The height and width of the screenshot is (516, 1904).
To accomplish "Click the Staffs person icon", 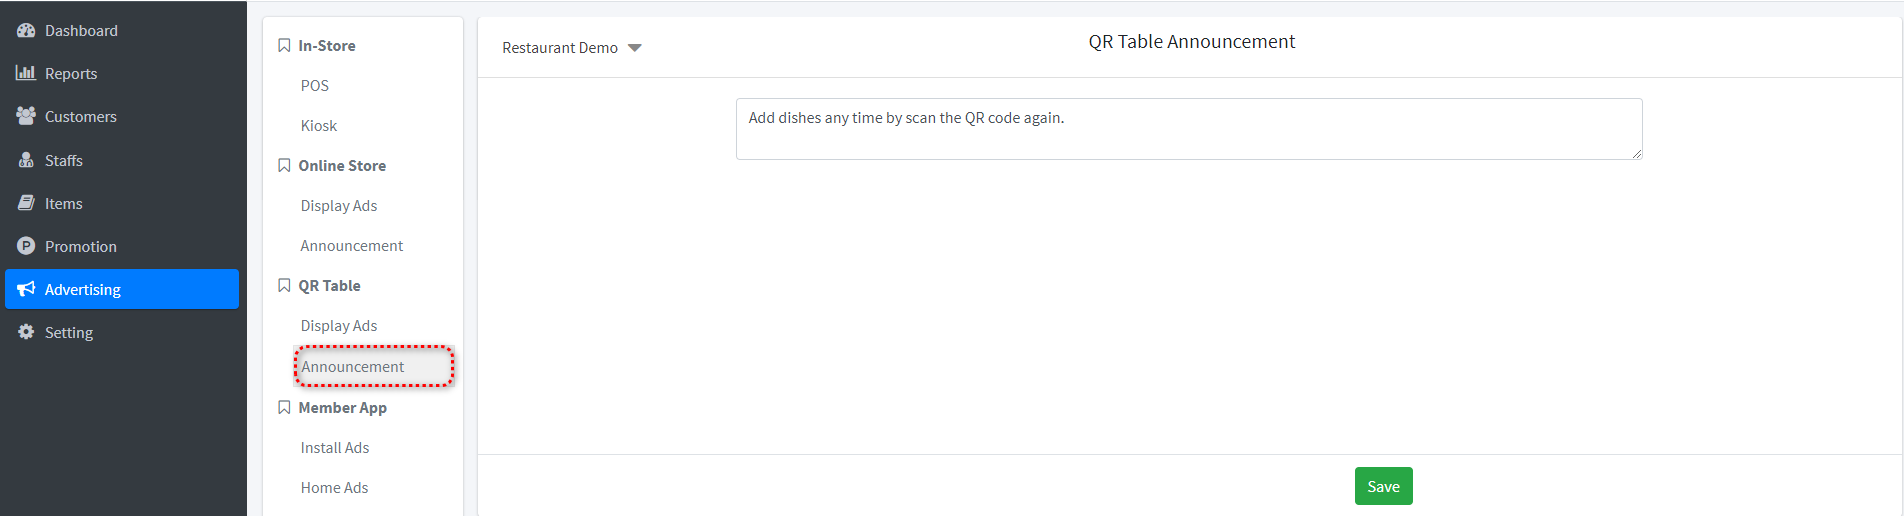I will coord(26,160).
